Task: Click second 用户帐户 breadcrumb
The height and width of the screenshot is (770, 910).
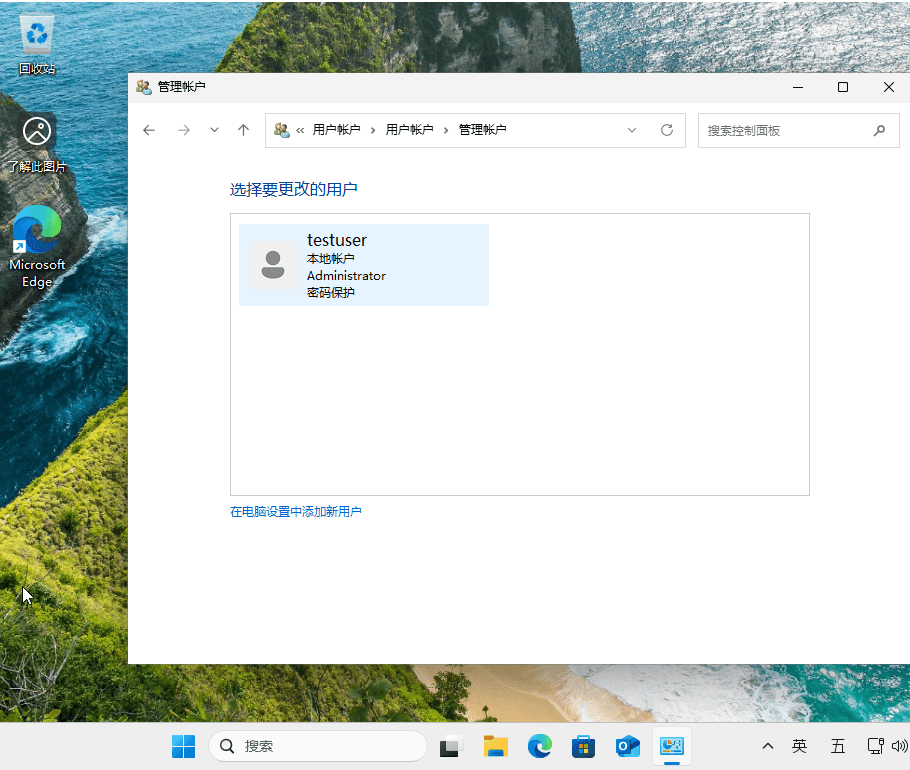Action: (x=410, y=130)
